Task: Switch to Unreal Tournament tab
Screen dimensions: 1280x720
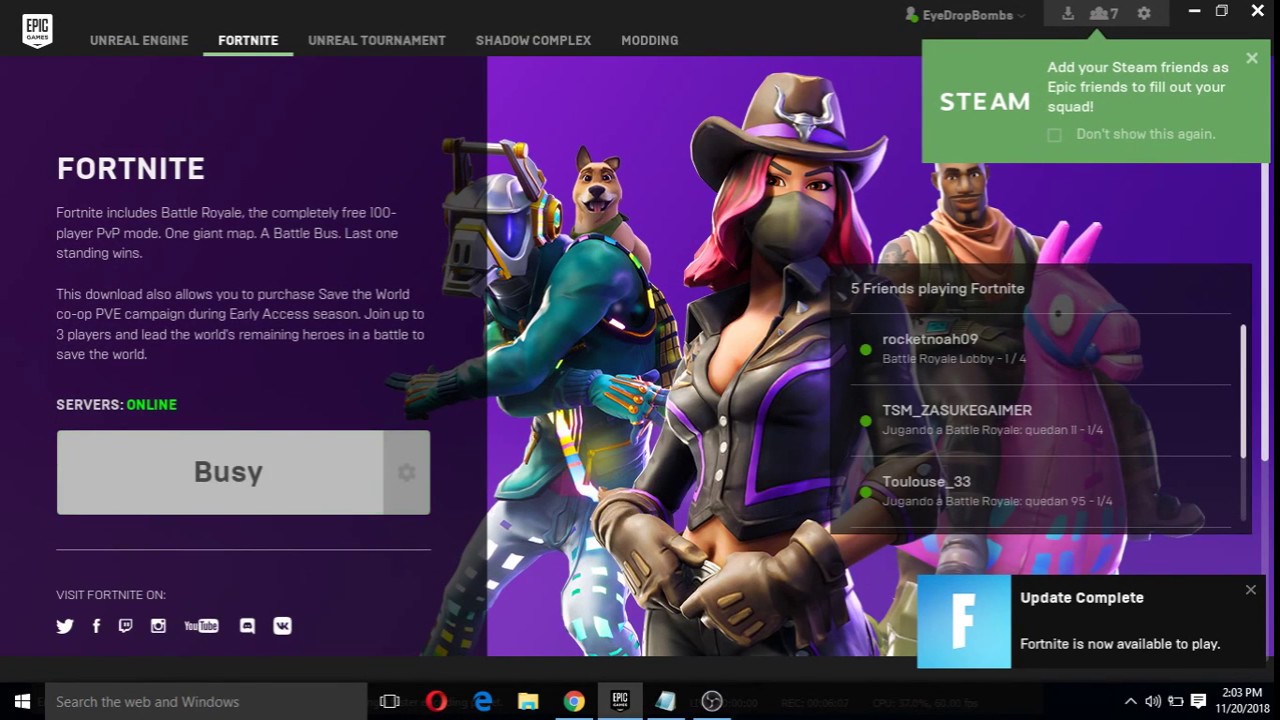Action: click(377, 40)
